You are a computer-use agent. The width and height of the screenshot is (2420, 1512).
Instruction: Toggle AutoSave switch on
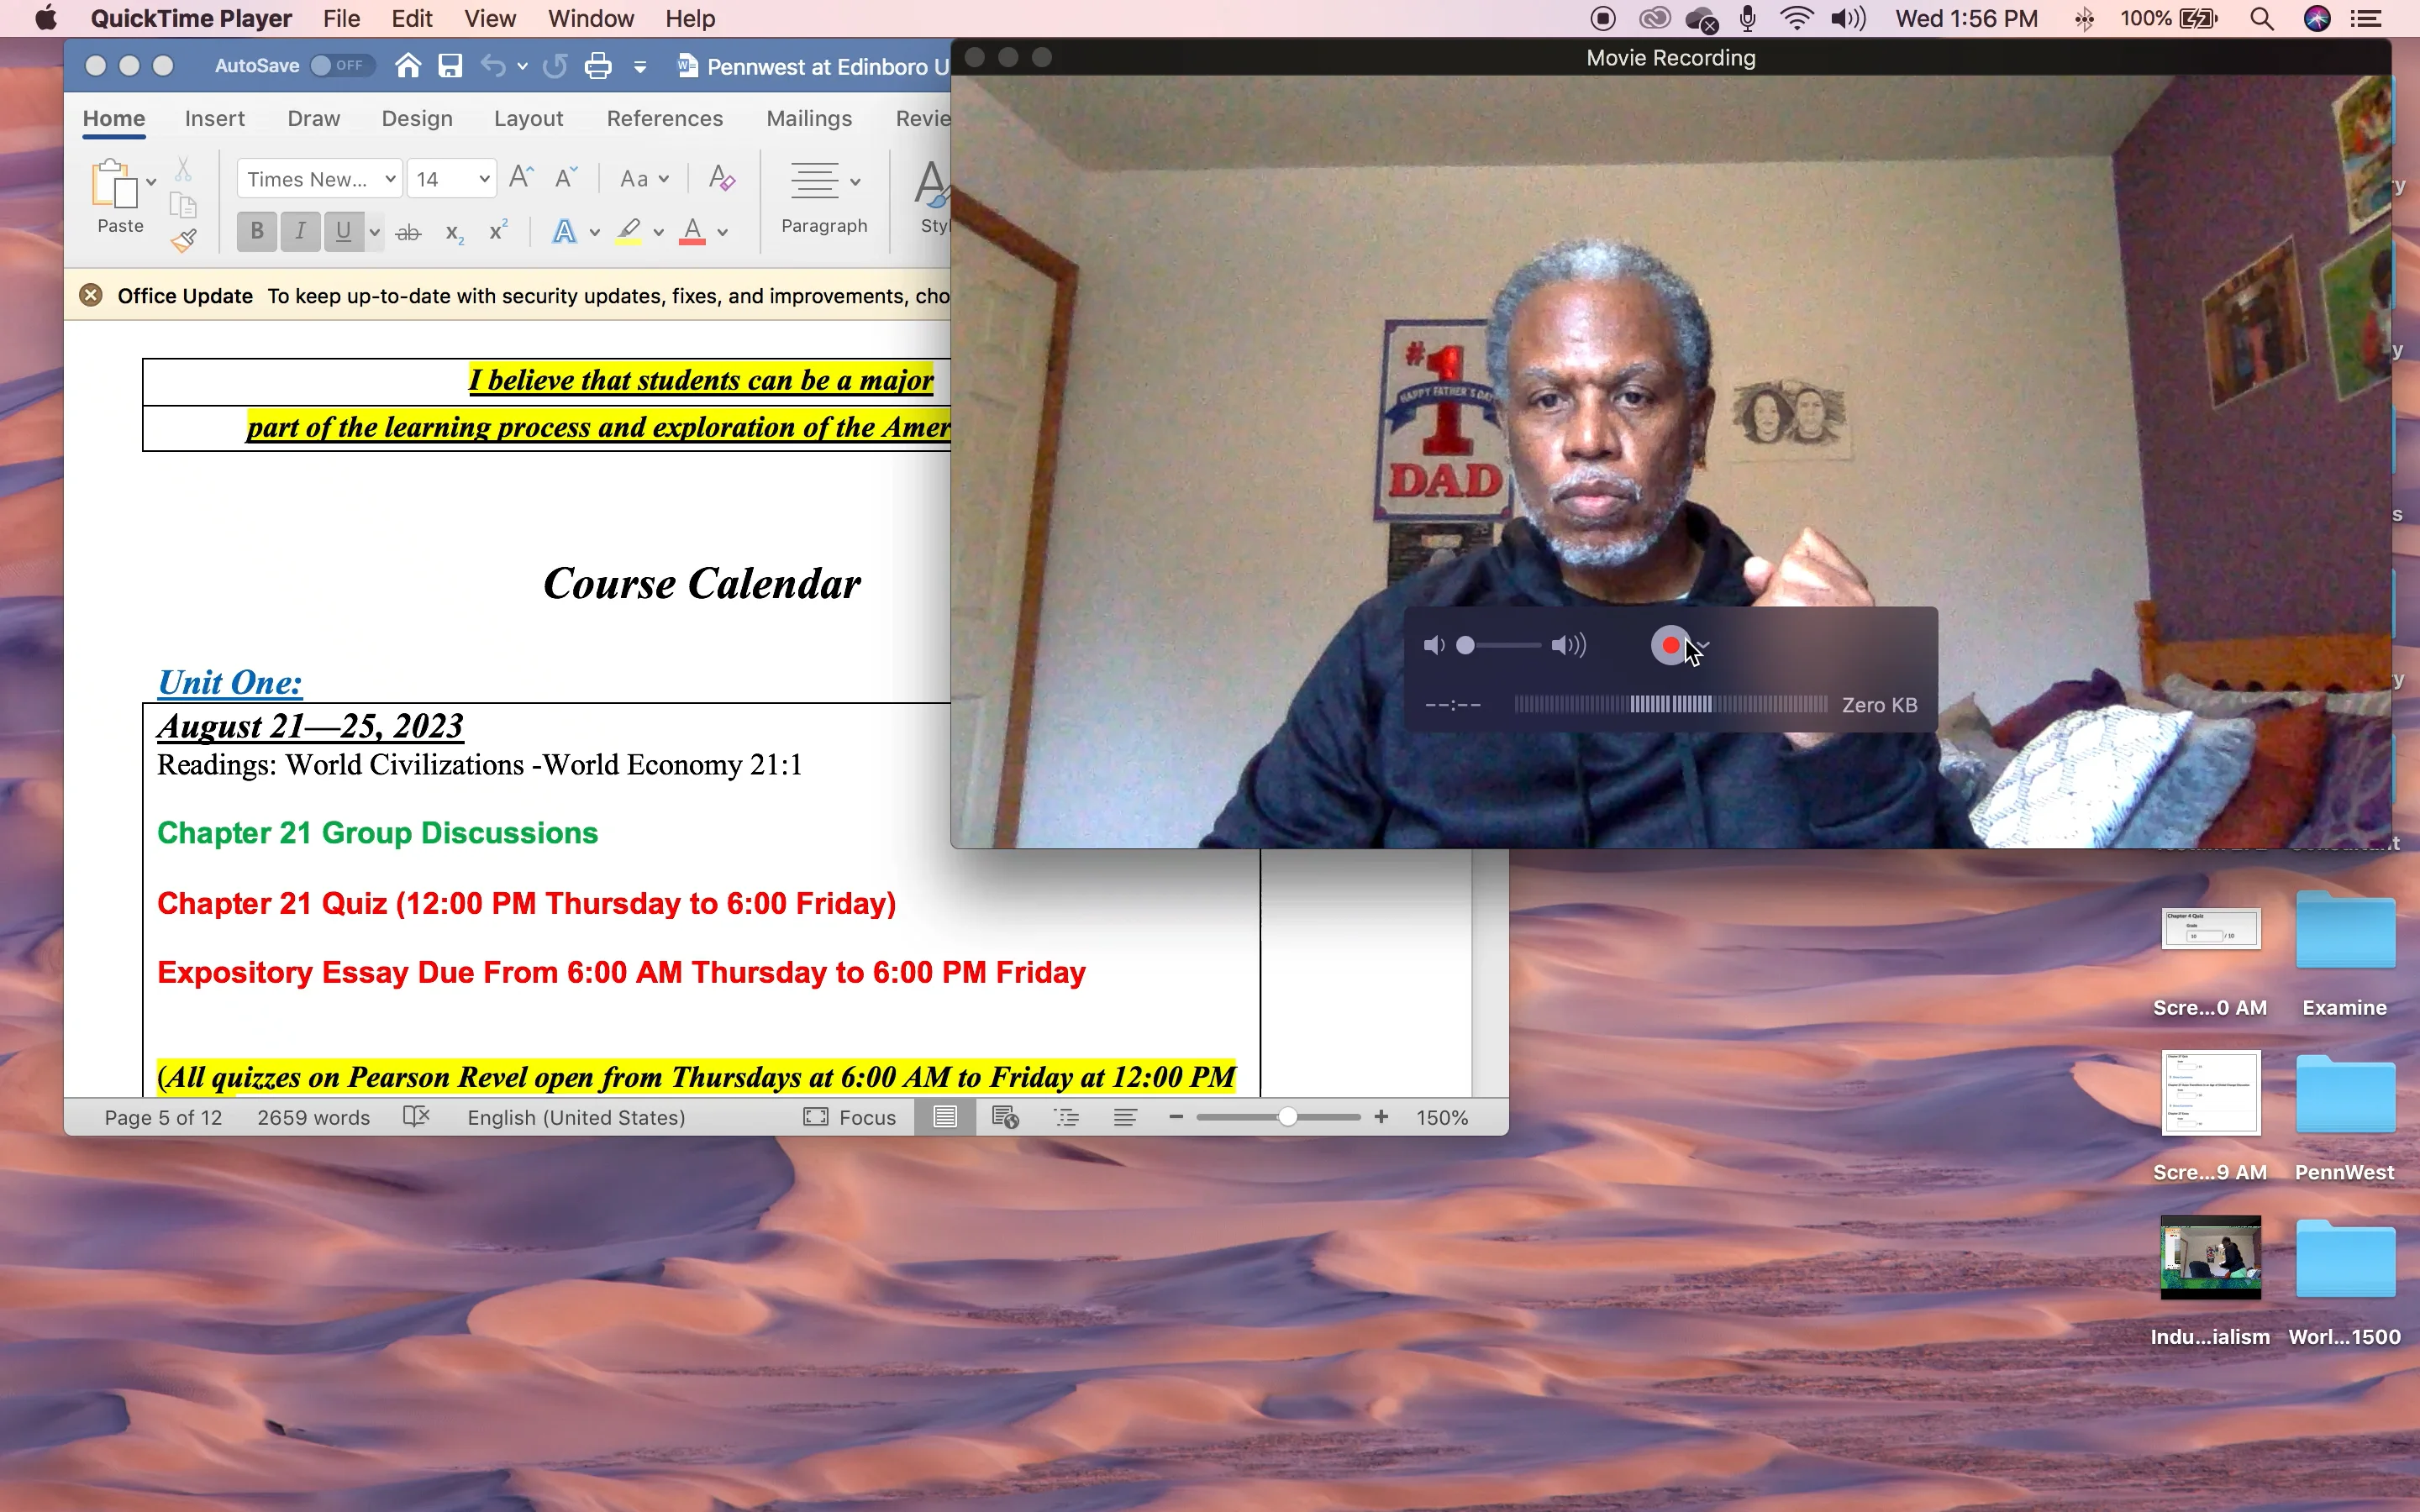342,66
